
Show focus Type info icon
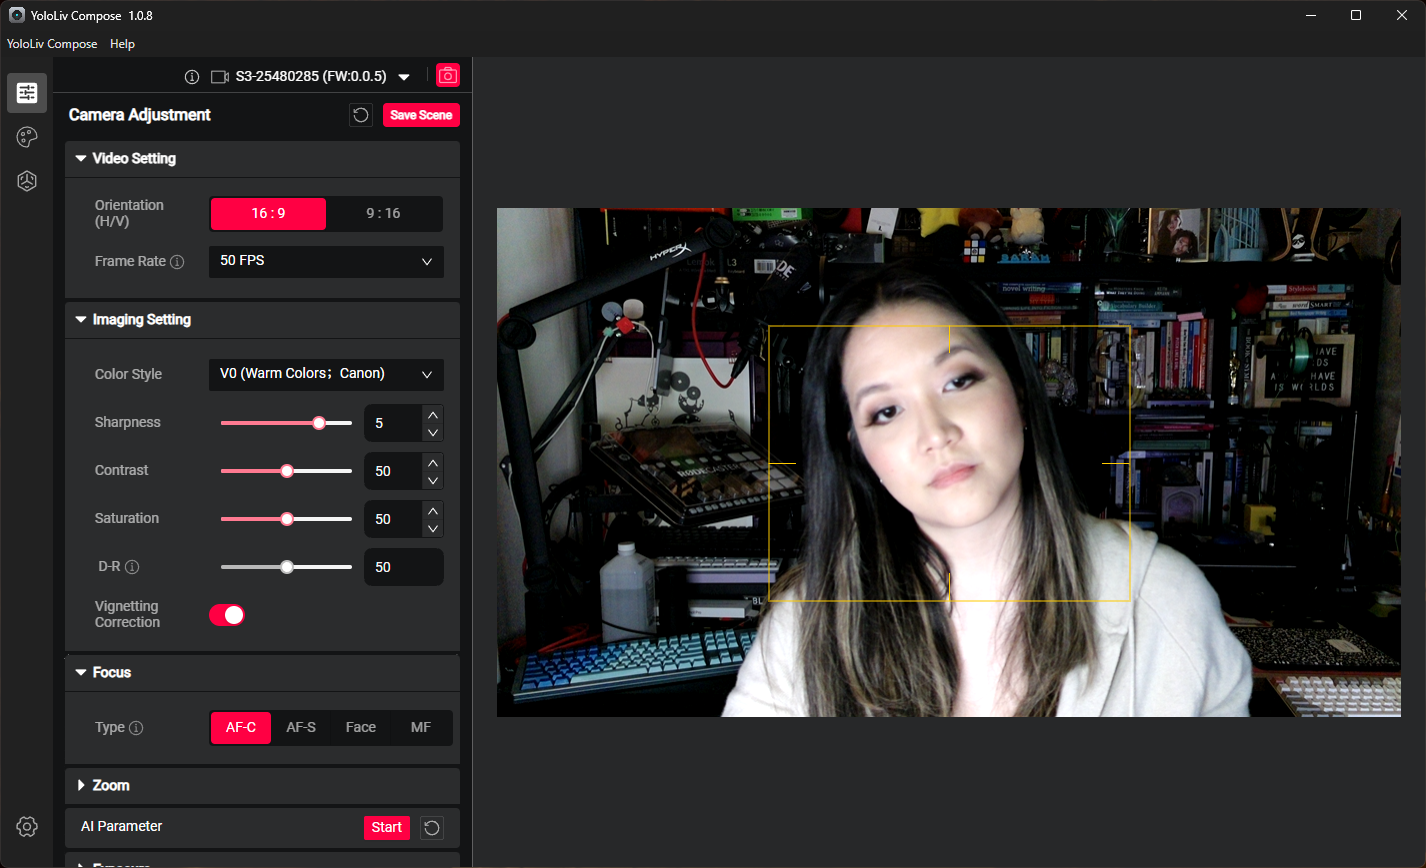(136, 728)
